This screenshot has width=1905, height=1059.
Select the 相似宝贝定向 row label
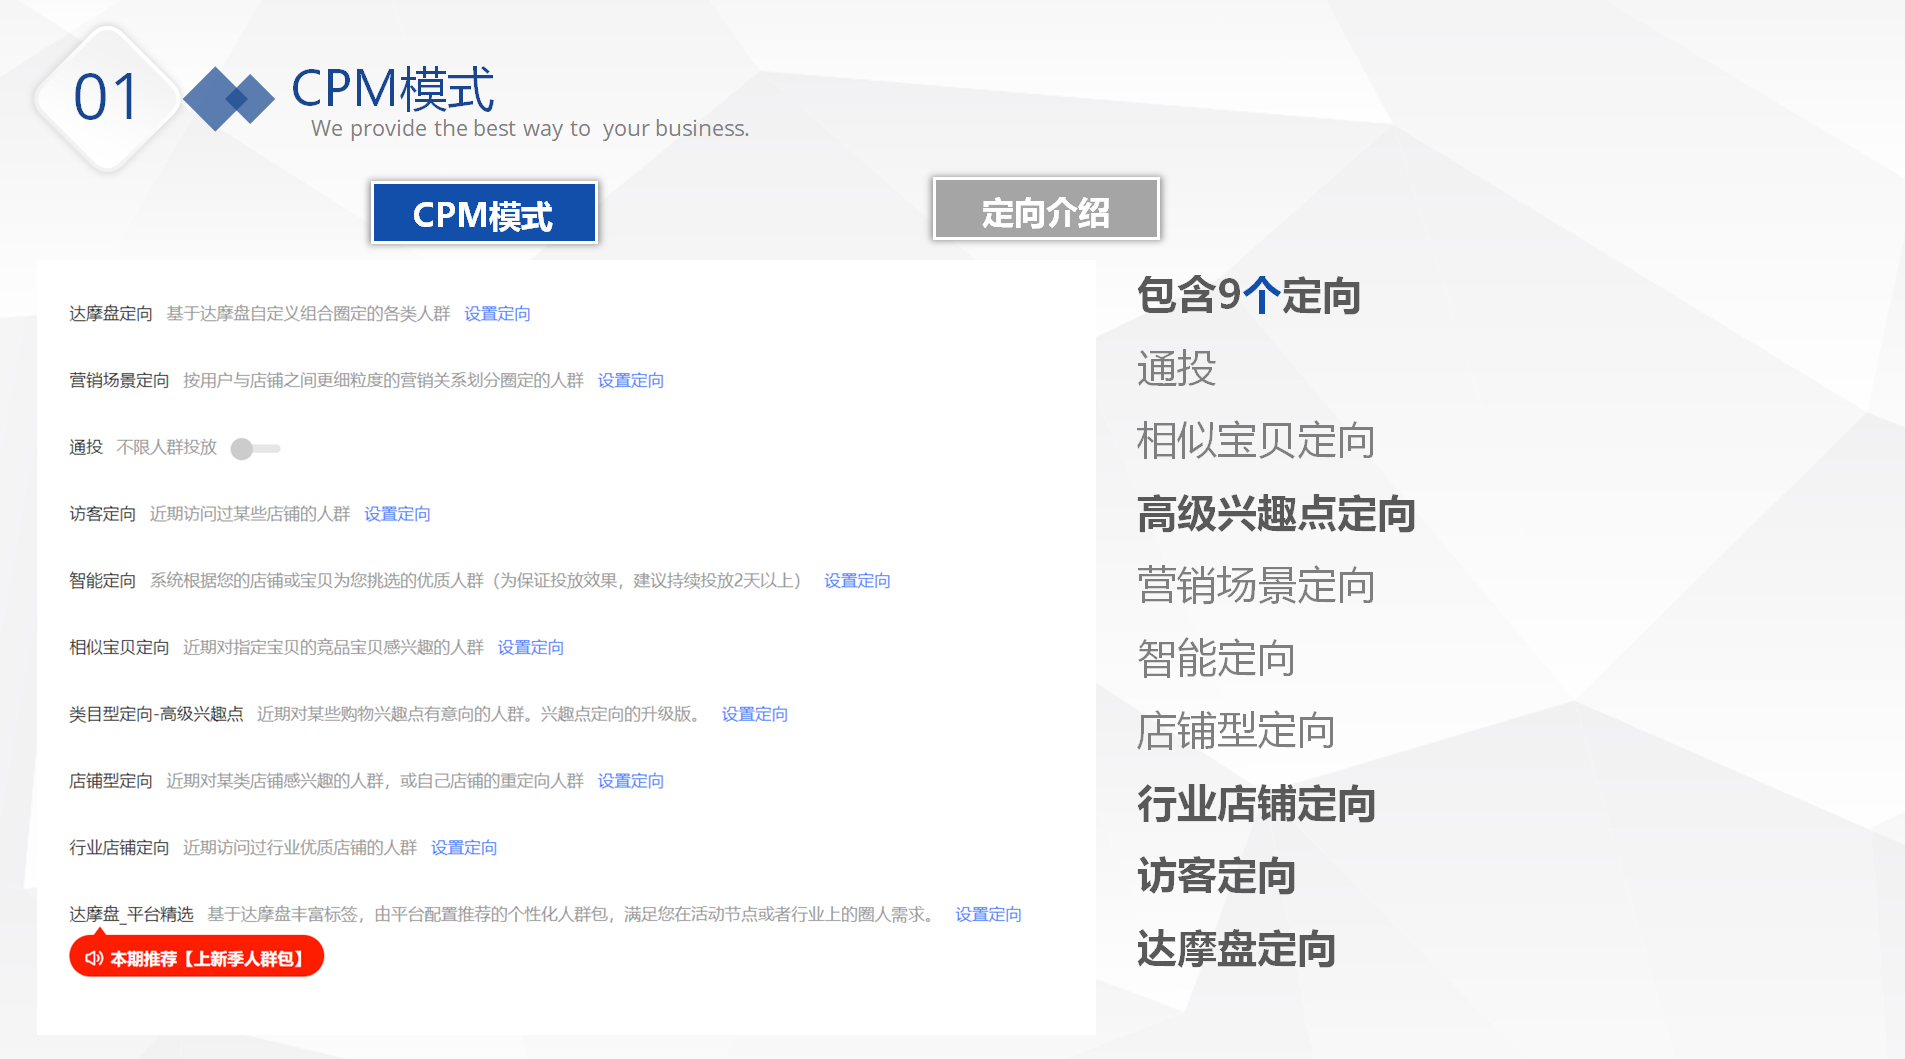pyautogui.click(x=119, y=648)
